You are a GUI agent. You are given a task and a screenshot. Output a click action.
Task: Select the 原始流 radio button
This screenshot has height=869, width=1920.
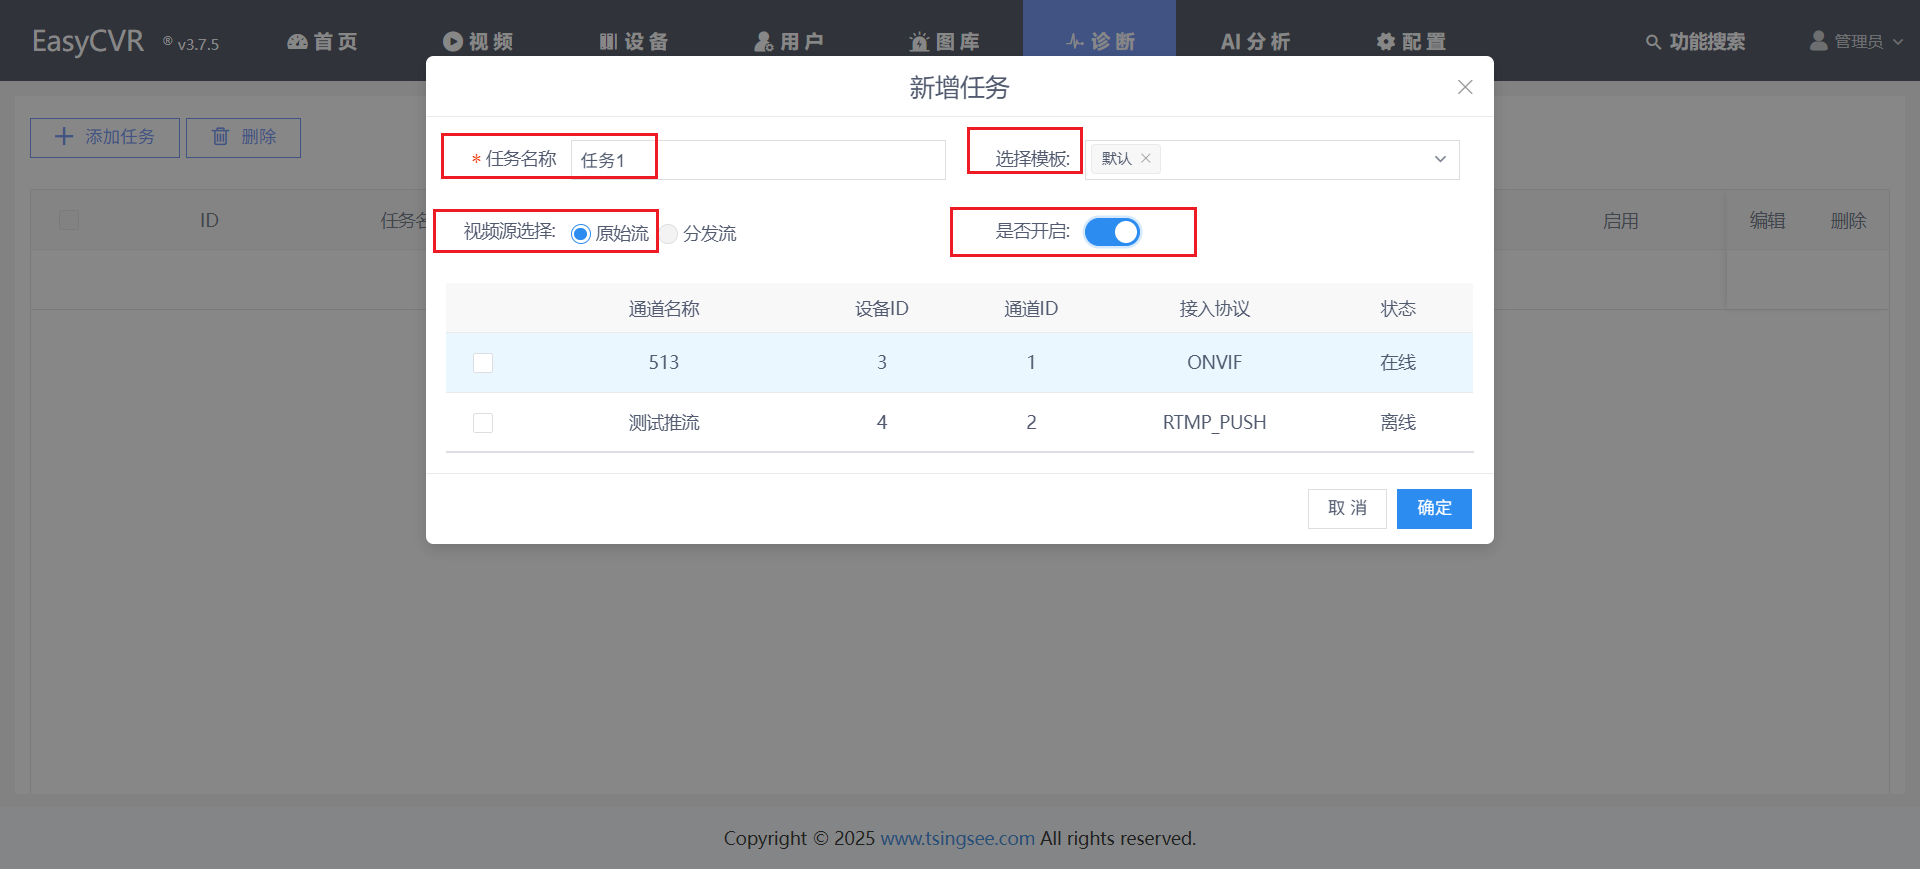[x=580, y=234]
